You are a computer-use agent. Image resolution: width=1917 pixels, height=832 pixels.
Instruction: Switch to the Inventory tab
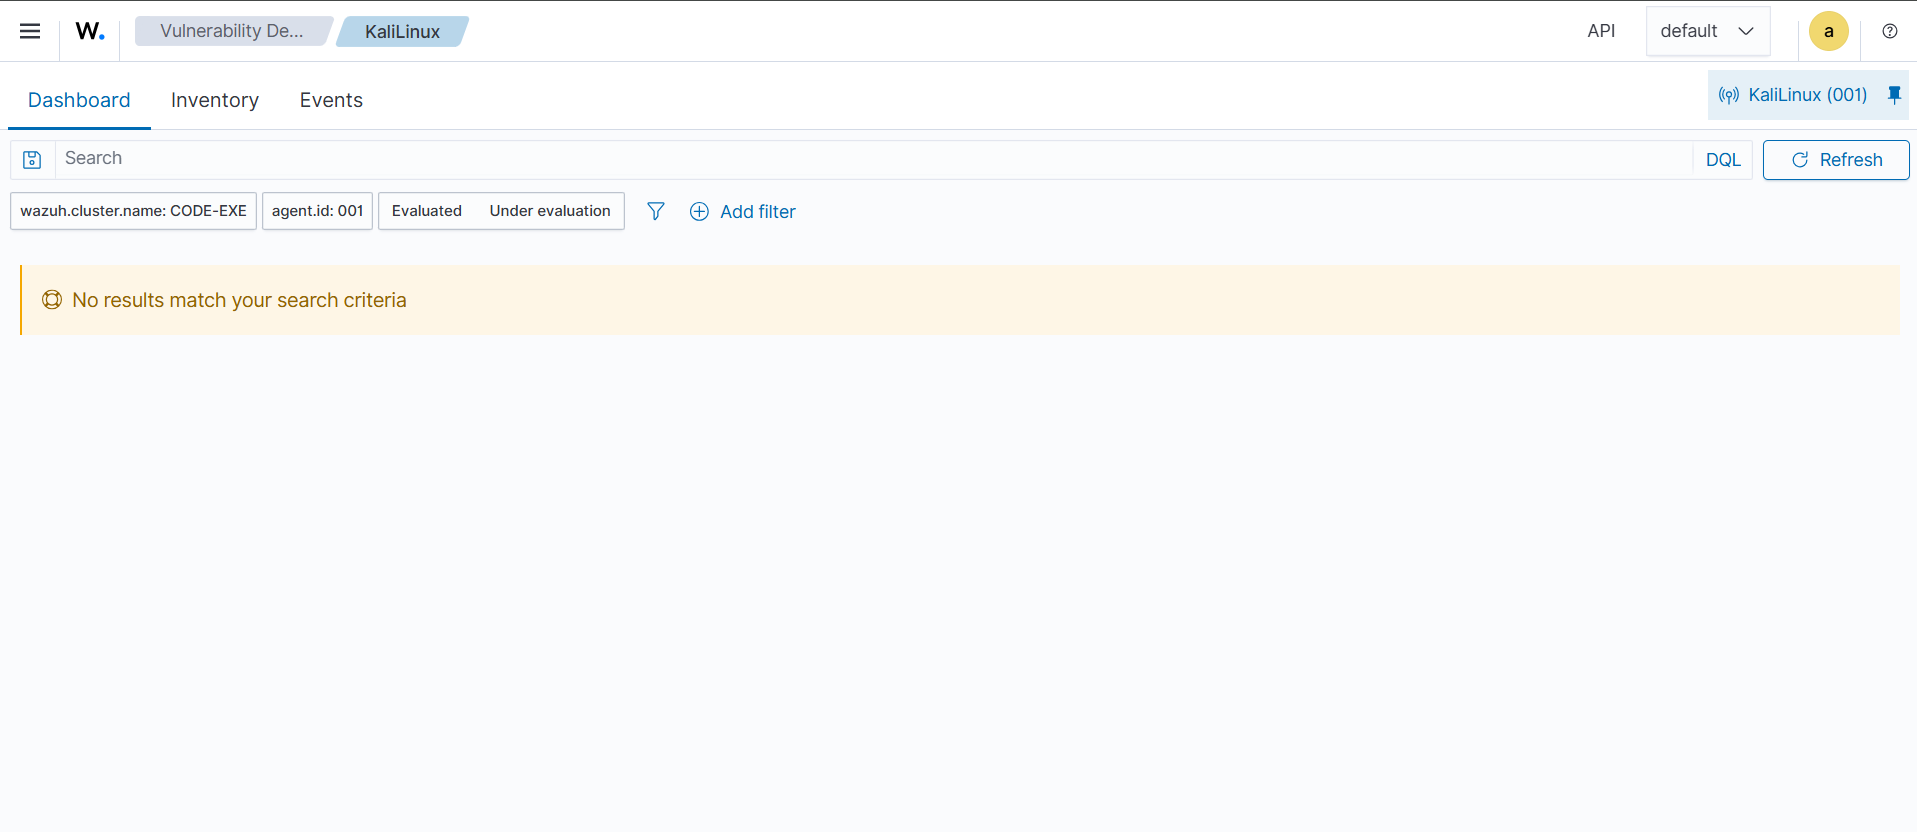[215, 100]
